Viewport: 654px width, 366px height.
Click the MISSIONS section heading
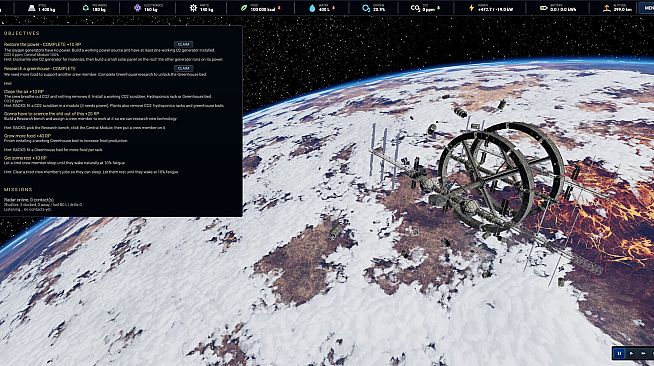(18, 189)
